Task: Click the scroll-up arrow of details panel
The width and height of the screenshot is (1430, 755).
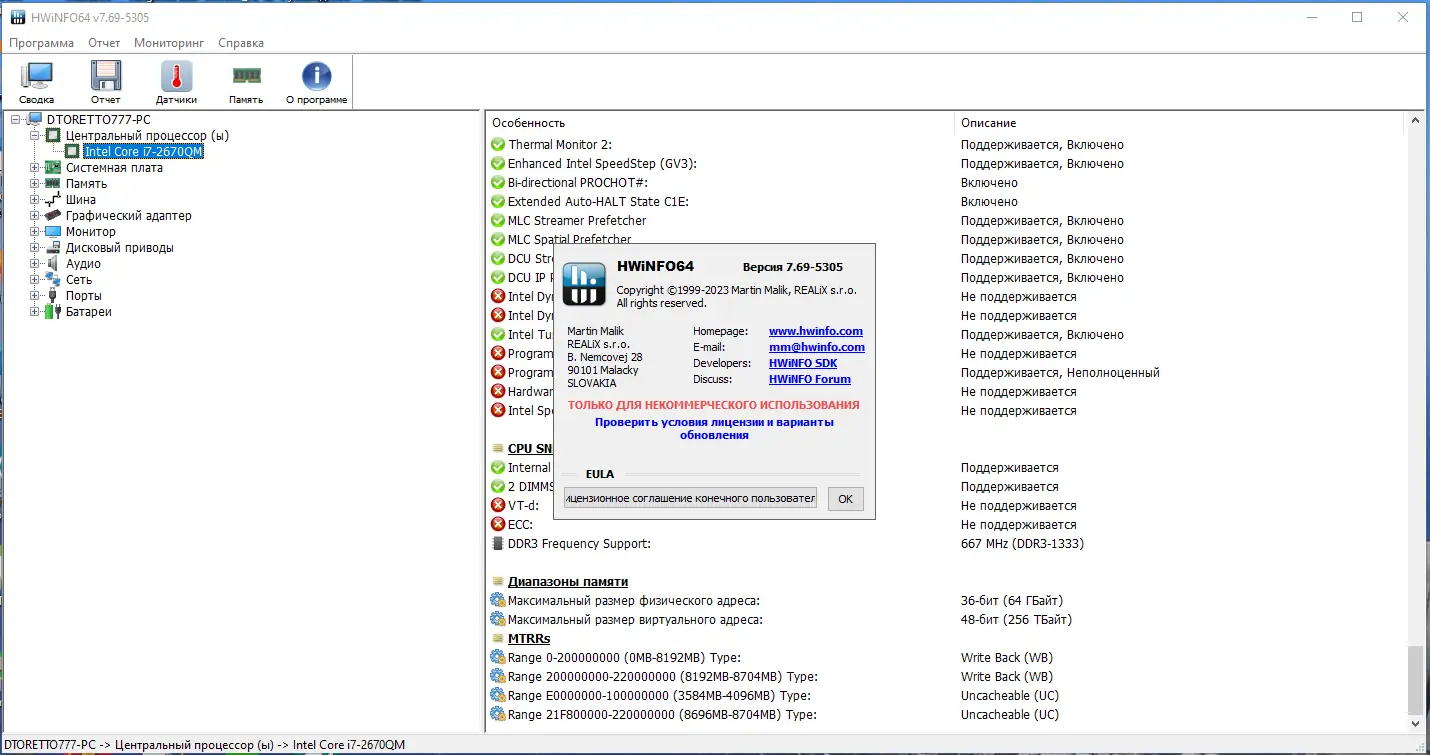Action: pyautogui.click(x=1415, y=121)
